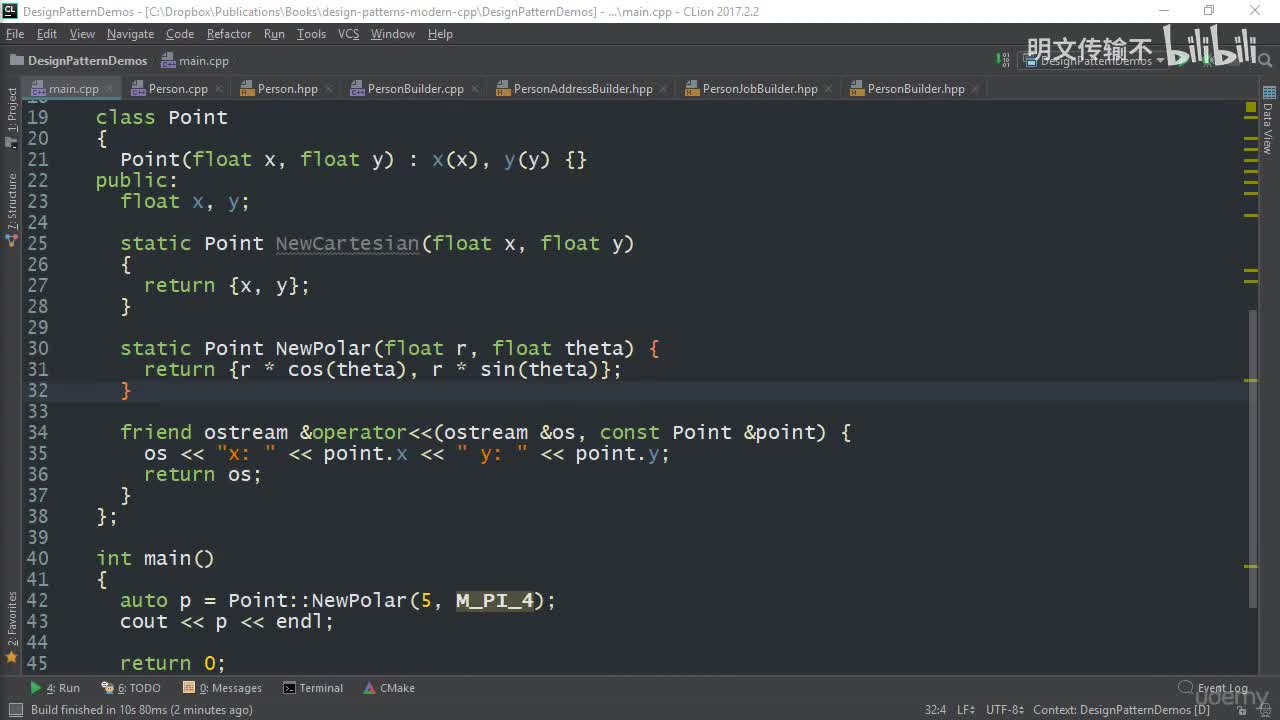
Task: Click 'class Point' declaration on line 19
Action: click(162, 117)
